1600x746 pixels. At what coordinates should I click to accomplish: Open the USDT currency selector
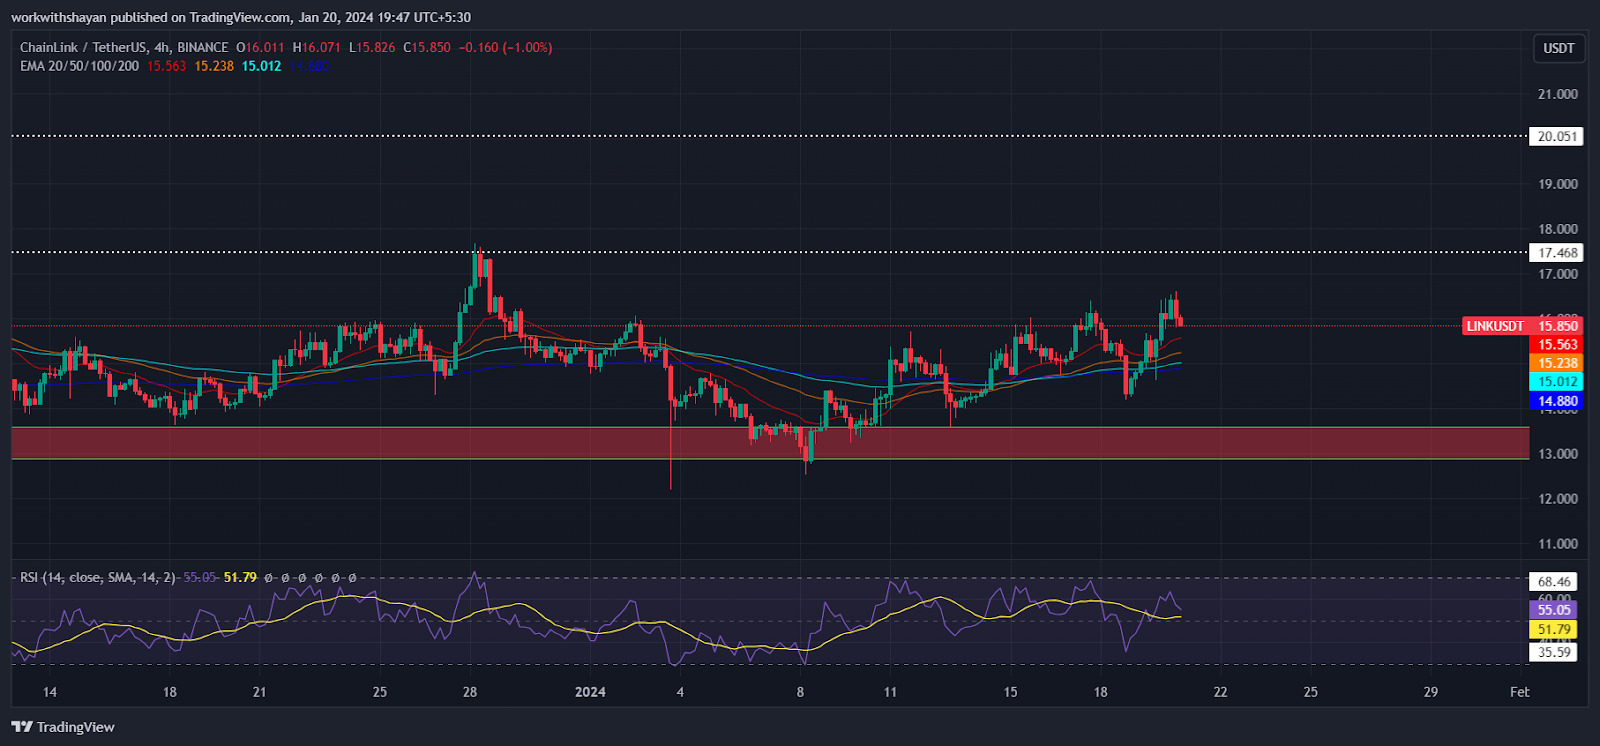1558,48
